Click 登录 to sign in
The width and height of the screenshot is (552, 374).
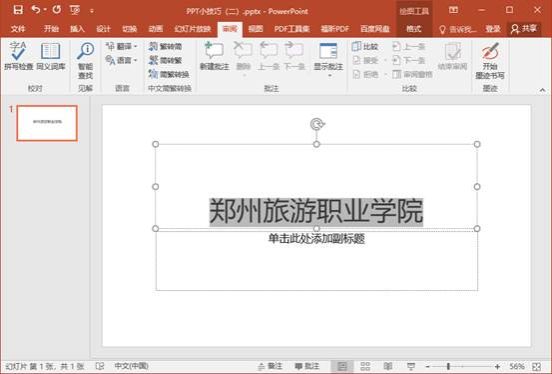(493, 29)
